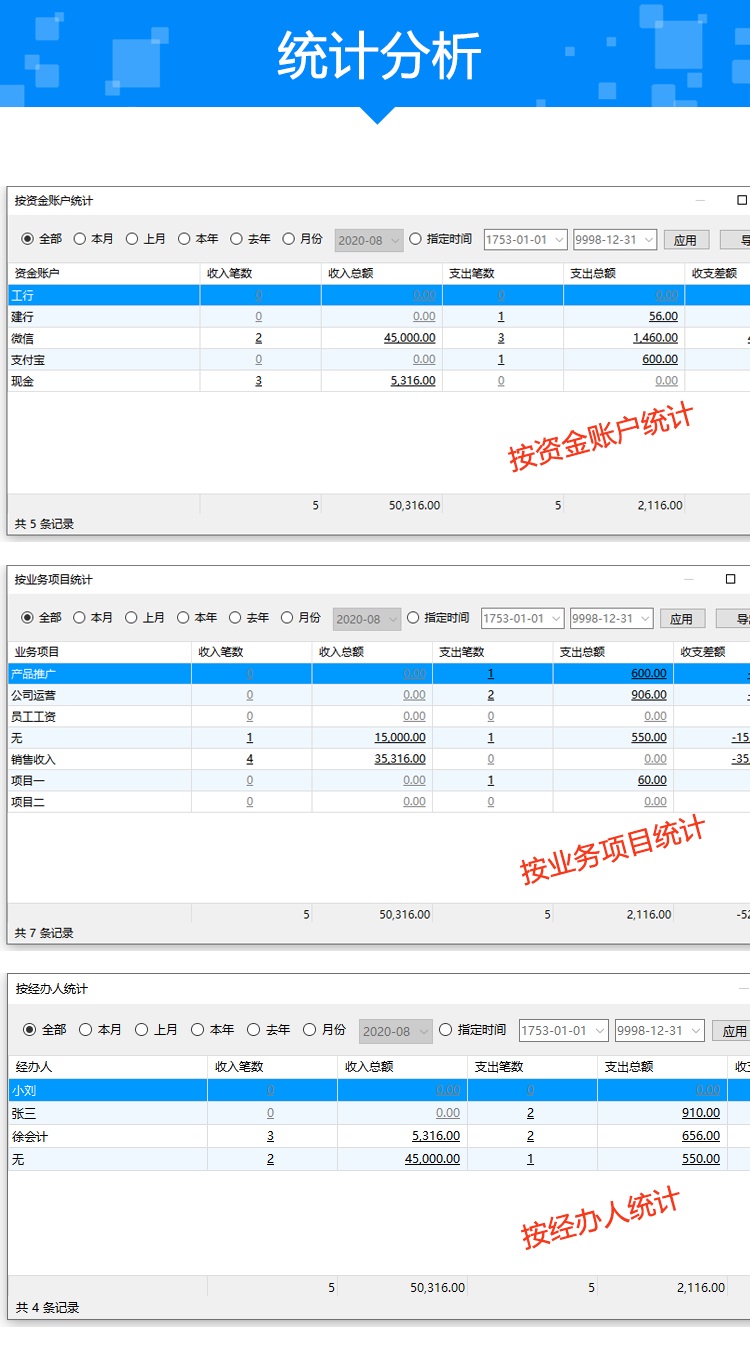Minimize the 按业务项目统计 window
Viewport: 750px width, 1361px height.
pyautogui.click(x=689, y=579)
